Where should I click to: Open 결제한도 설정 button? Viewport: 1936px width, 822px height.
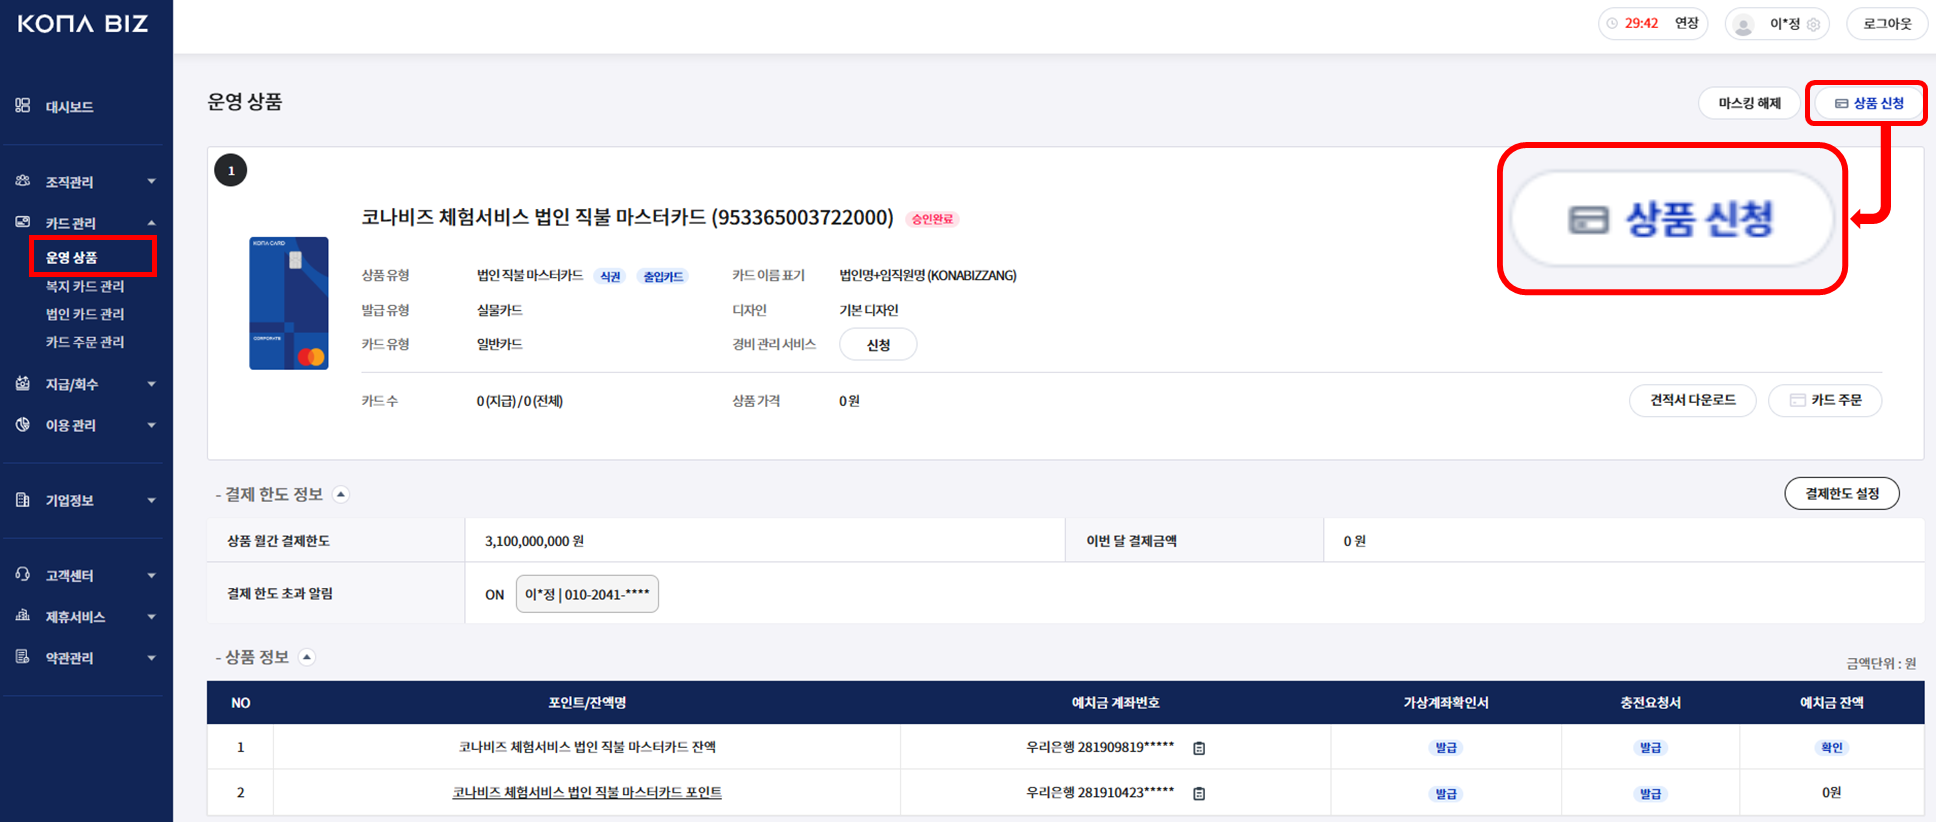click(x=1842, y=493)
